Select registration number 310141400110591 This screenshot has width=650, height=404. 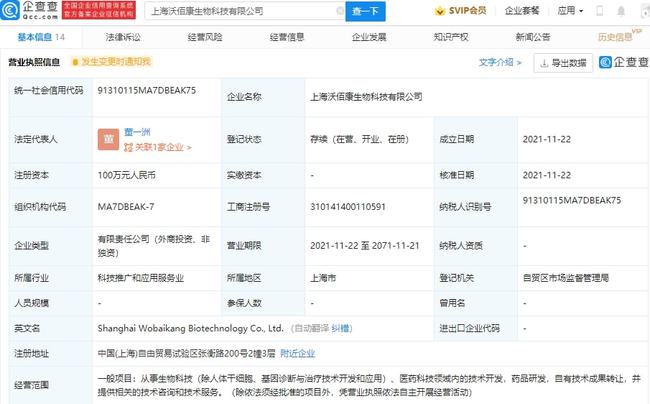(x=348, y=207)
